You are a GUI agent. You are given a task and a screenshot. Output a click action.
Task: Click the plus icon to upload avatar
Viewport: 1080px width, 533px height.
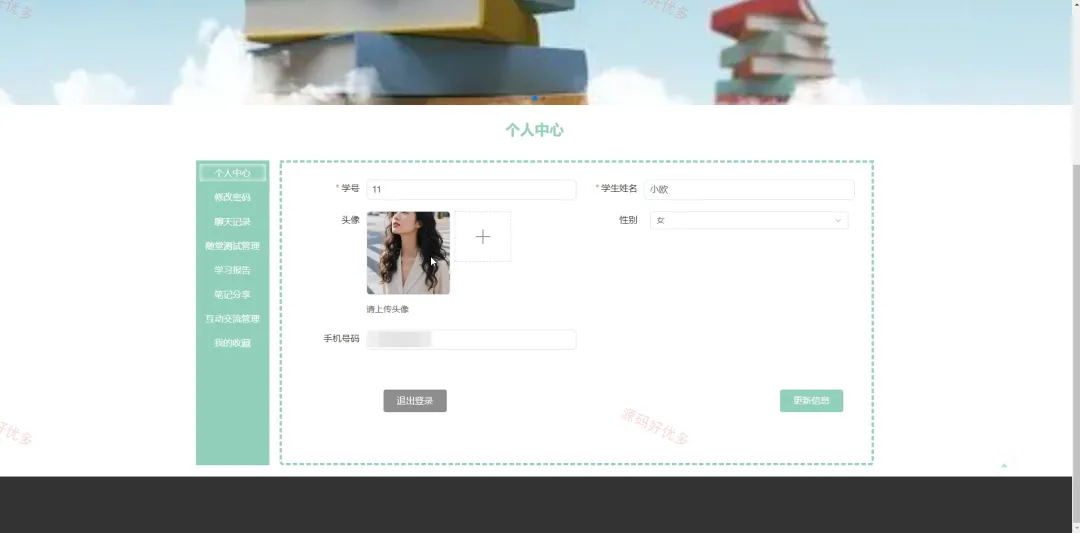click(483, 237)
